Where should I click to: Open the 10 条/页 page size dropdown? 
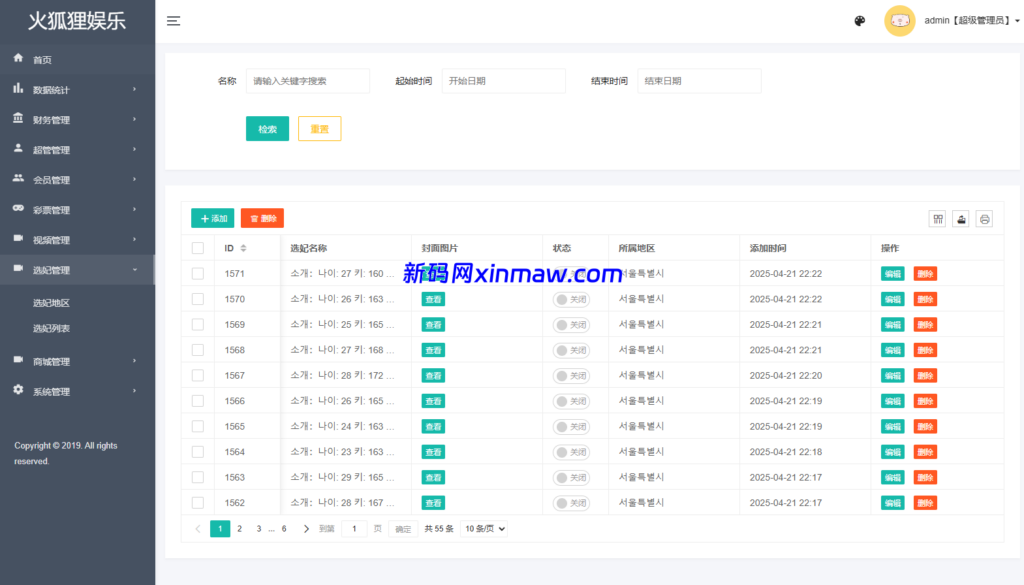[484, 529]
